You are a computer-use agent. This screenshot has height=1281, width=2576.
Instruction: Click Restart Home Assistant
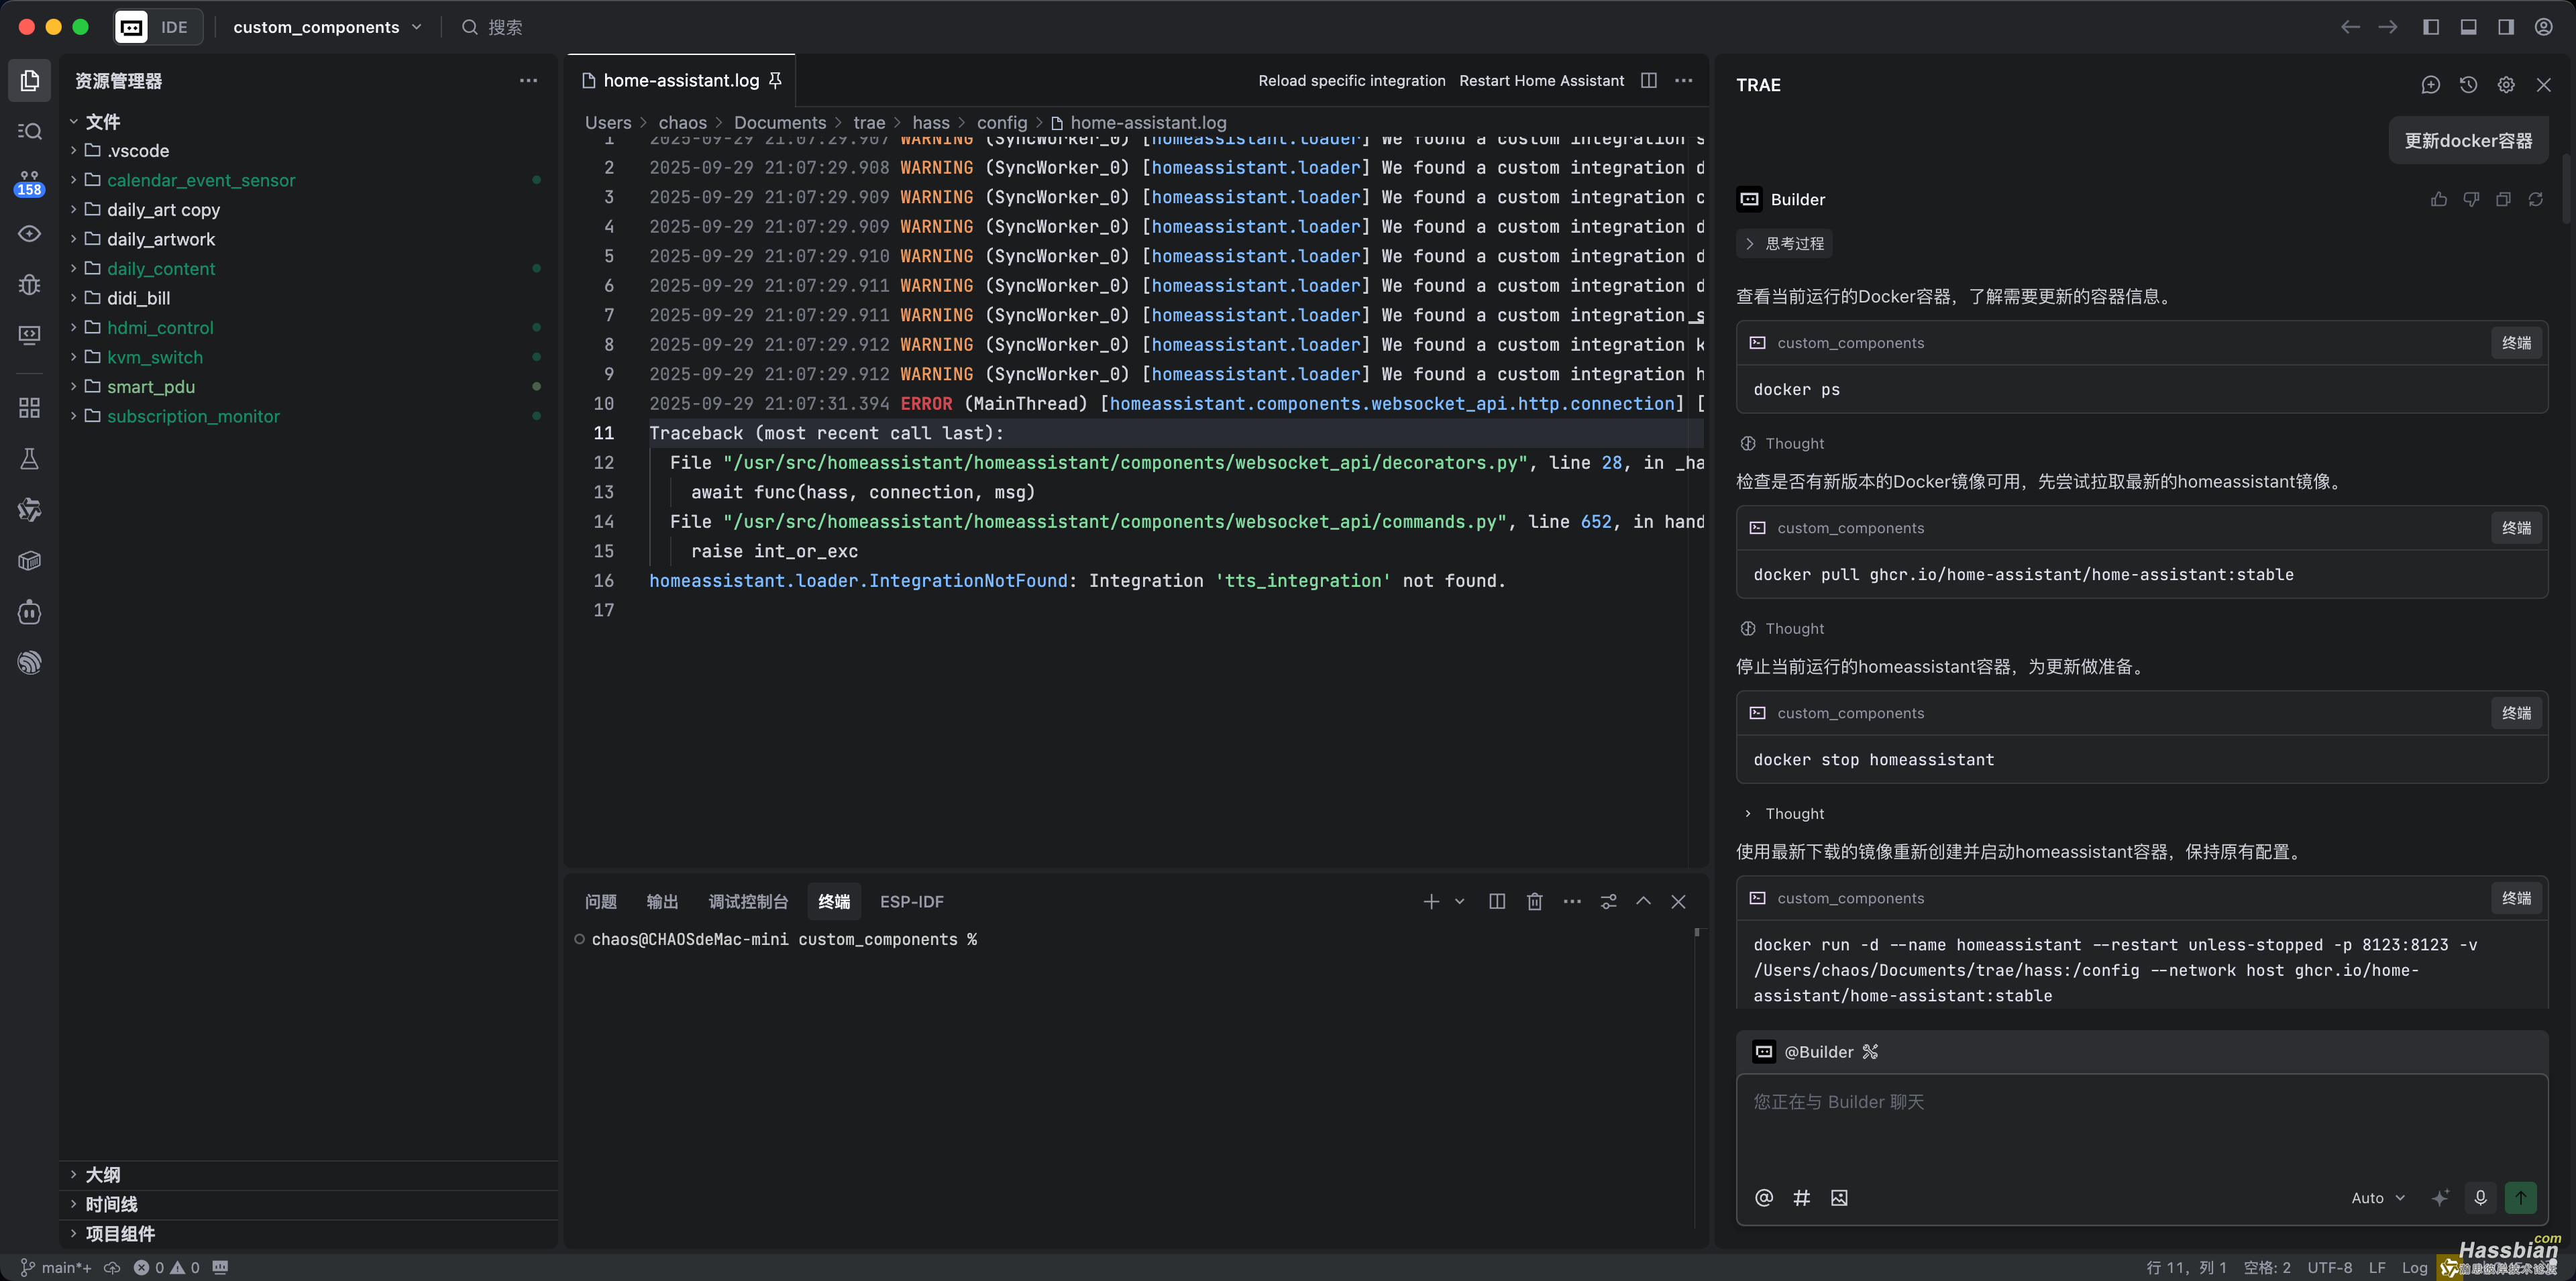pyautogui.click(x=1541, y=80)
